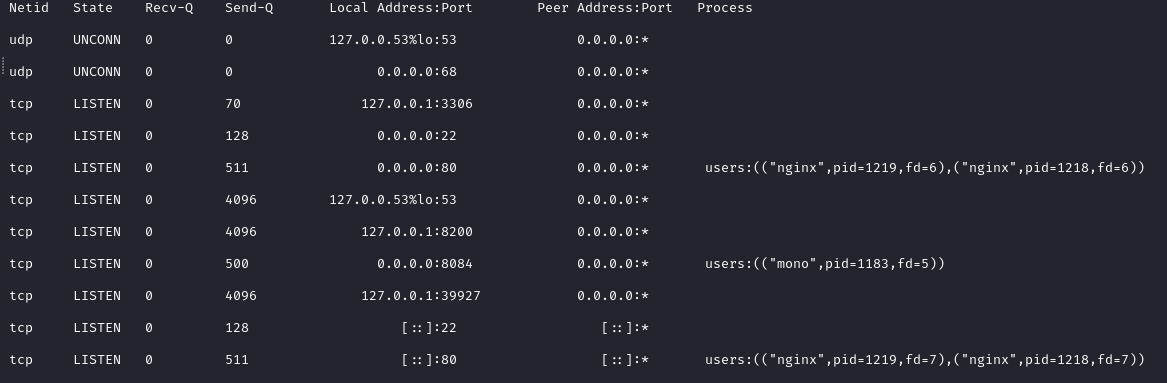Click the Send-Q value 70
The height and width of the screenshot is (383, 1167).
click(x=233, y=103)
